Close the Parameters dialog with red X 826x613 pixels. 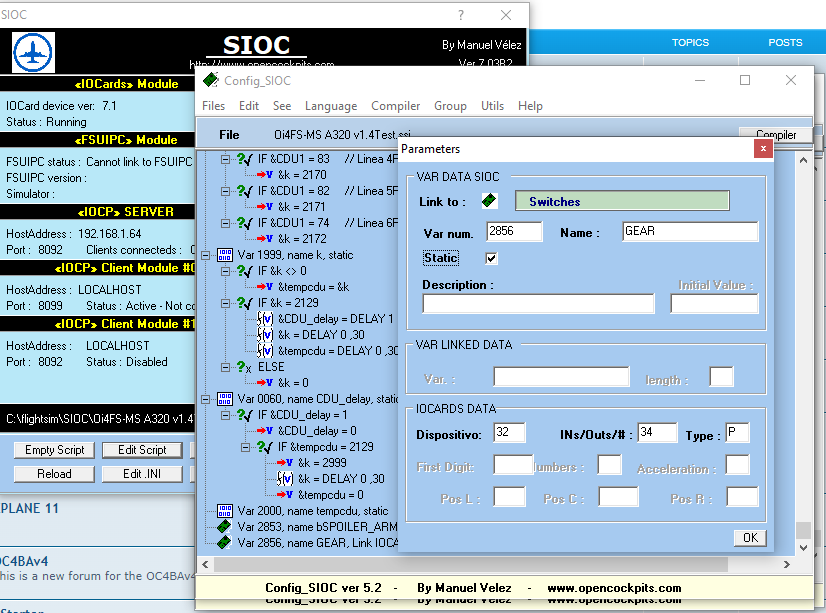763,149
